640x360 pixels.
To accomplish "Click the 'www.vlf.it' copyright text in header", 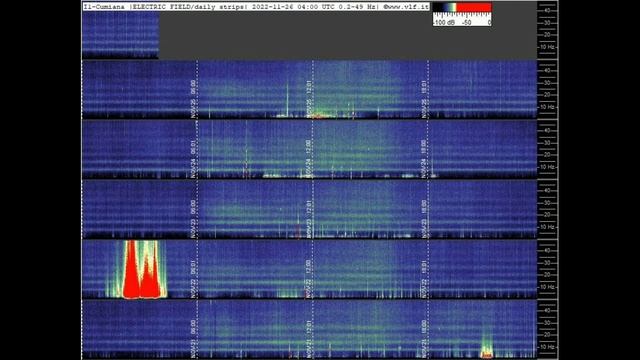I will (407, 7).
